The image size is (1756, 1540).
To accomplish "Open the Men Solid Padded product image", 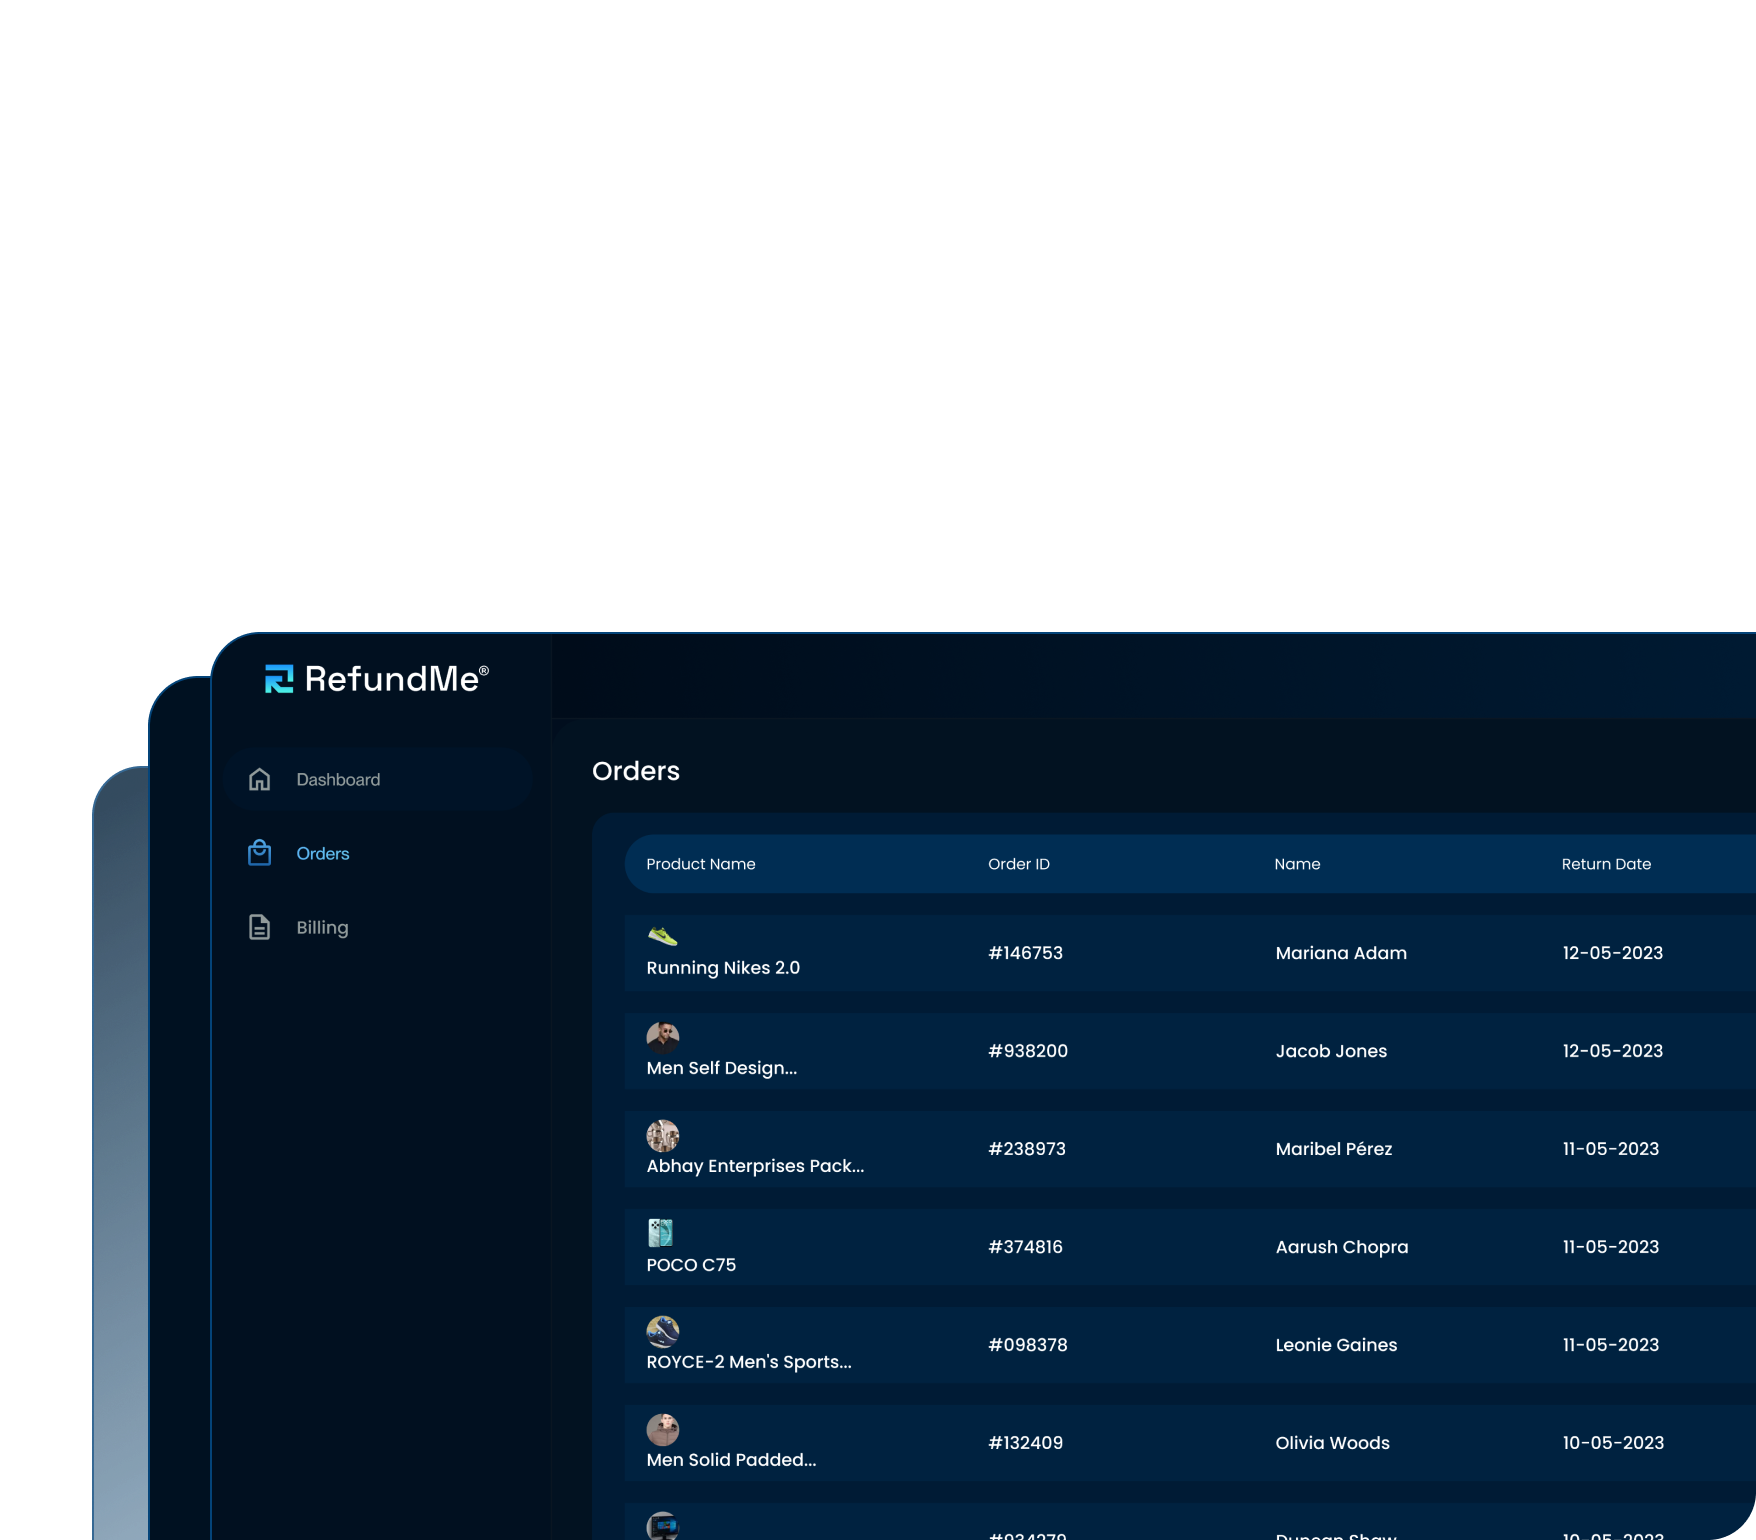I will (x=662, y=1429).
